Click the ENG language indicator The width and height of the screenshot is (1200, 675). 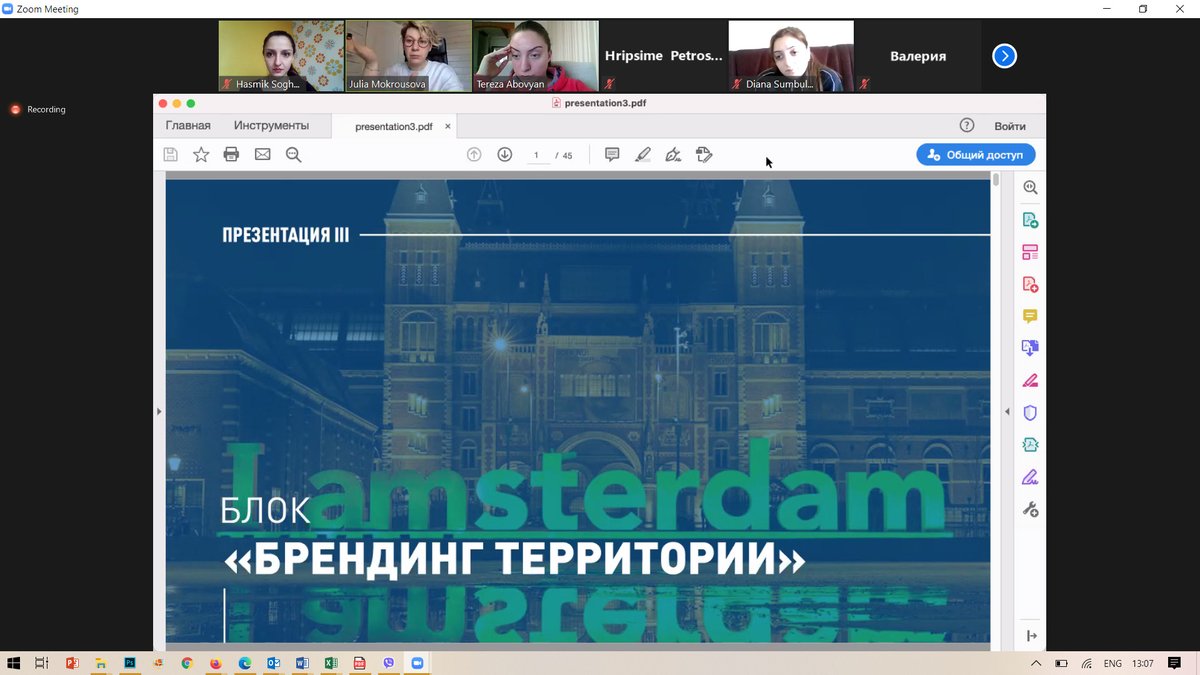(x=1112, y=664)
